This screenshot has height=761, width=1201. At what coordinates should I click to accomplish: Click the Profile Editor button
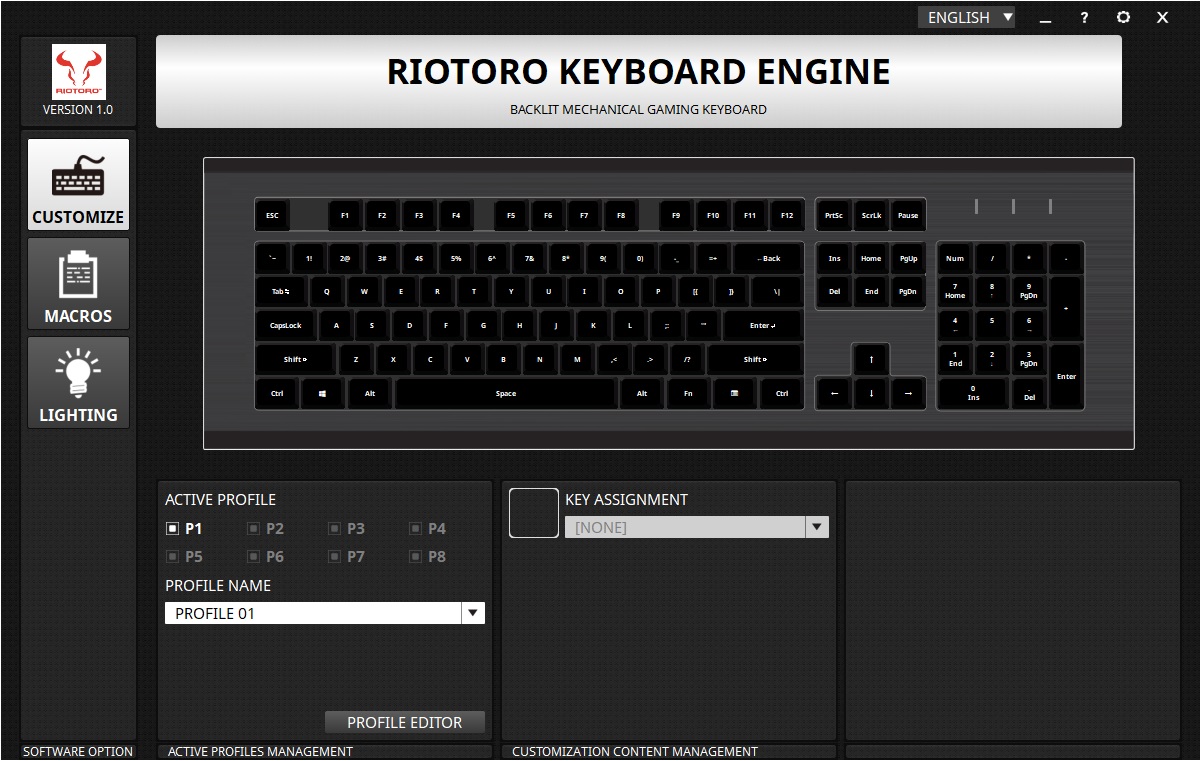(x=404, y=722)
